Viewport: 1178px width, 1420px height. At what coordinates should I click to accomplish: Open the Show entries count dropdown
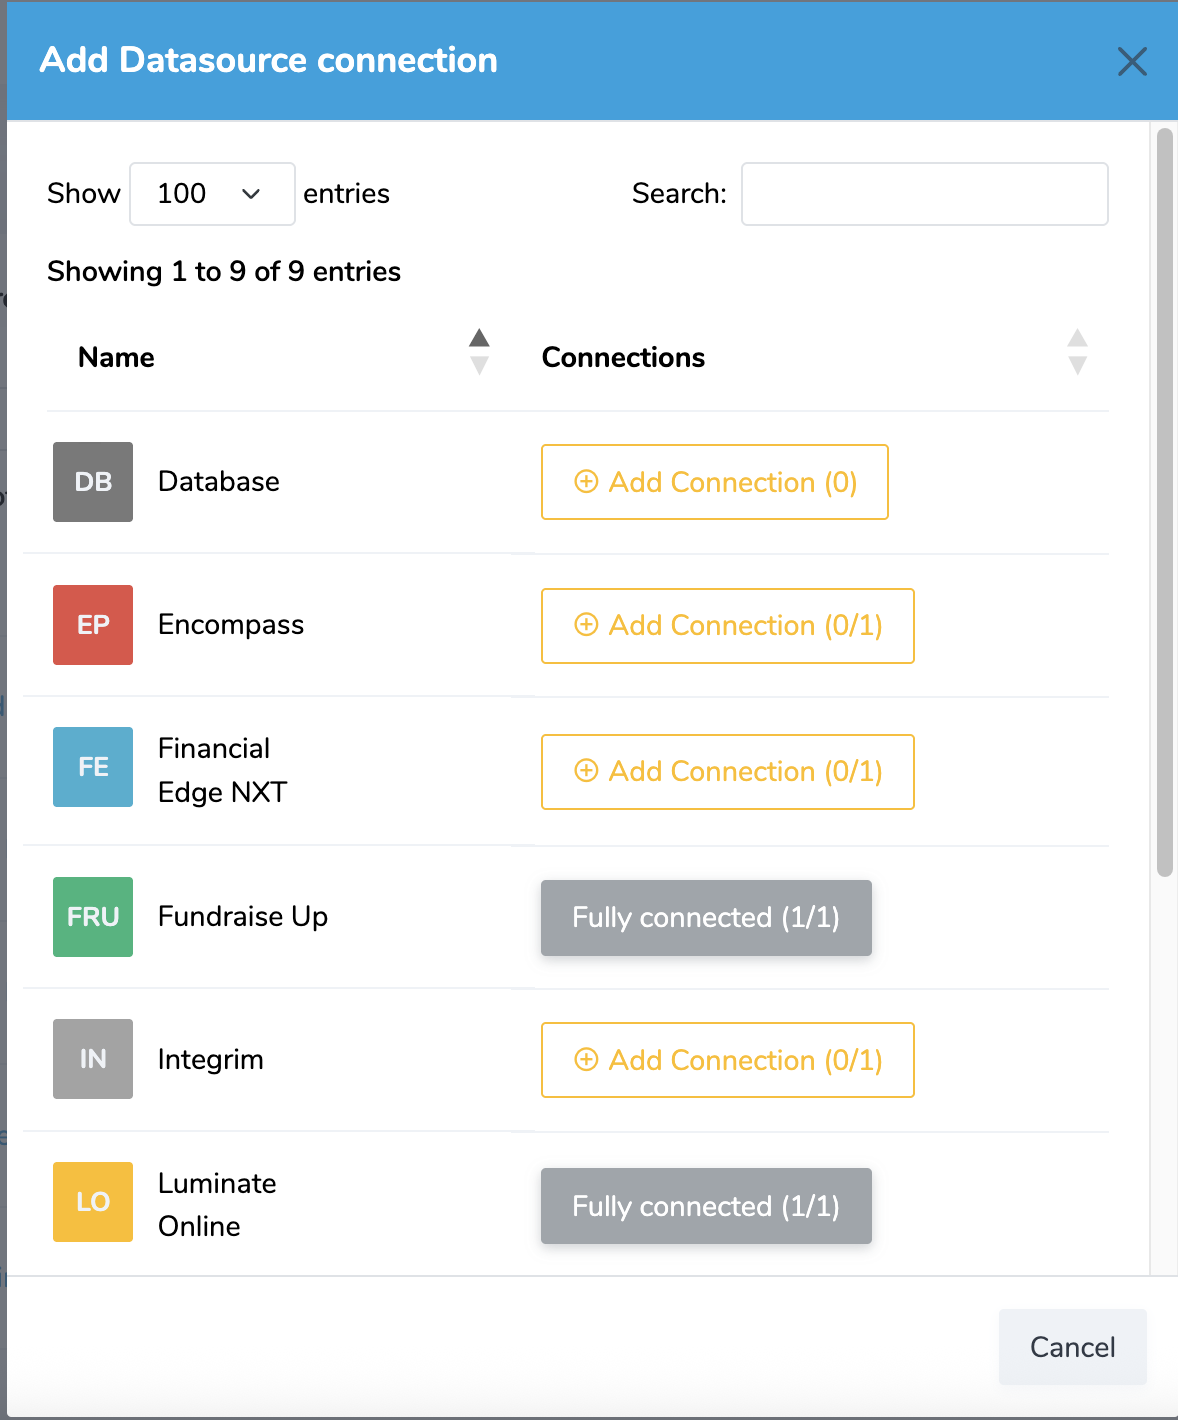tap(212, 194)
